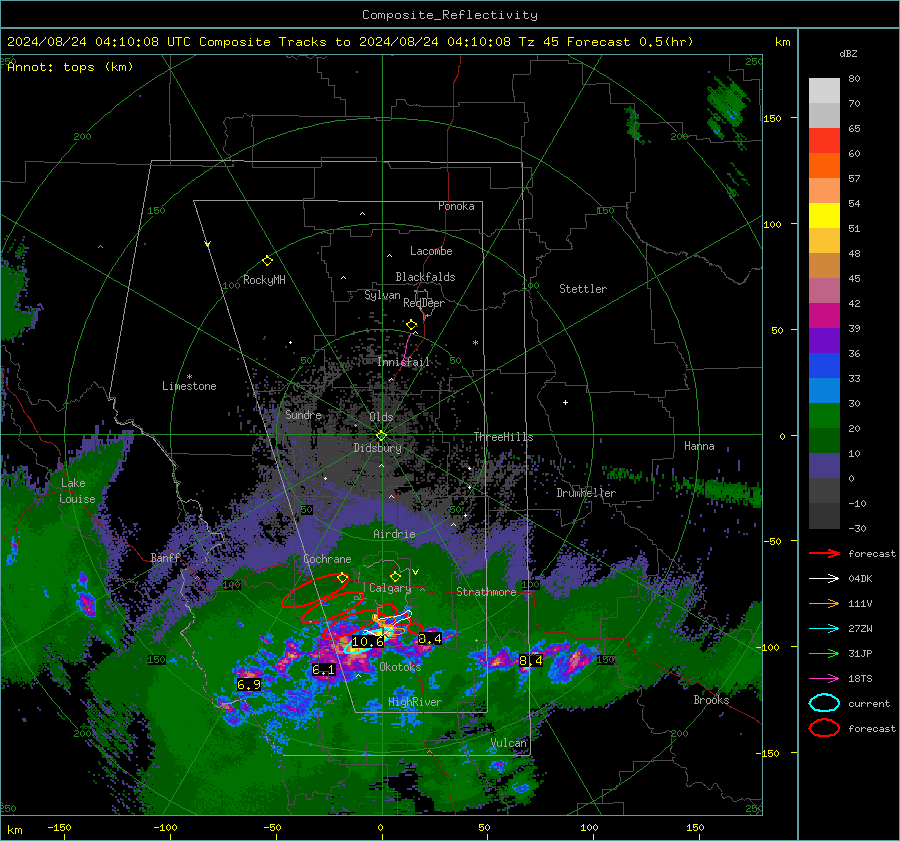The image size is (900, 841).
Task: Click the red forecast ellipse legend symbol
Action: coord(824,728)
